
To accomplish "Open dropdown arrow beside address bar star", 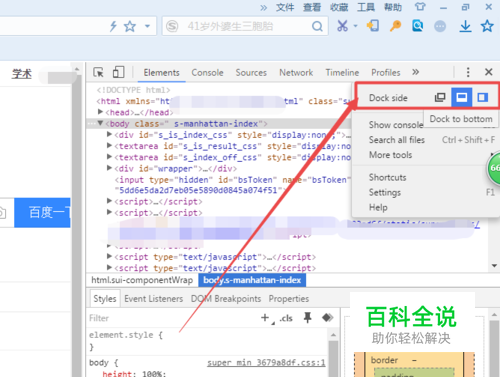I will coord(147,26).
